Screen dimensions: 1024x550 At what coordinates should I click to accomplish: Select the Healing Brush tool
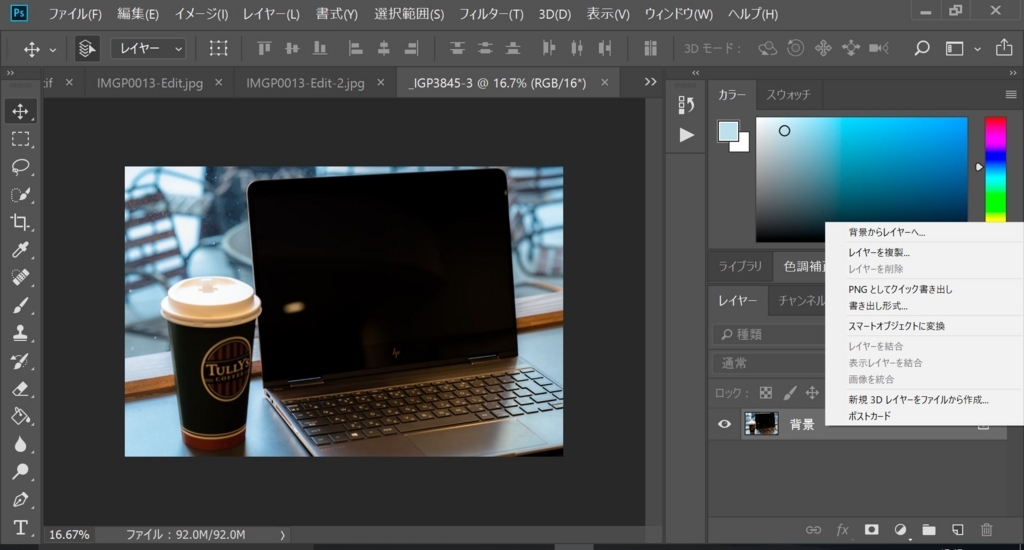coord(20,278)
